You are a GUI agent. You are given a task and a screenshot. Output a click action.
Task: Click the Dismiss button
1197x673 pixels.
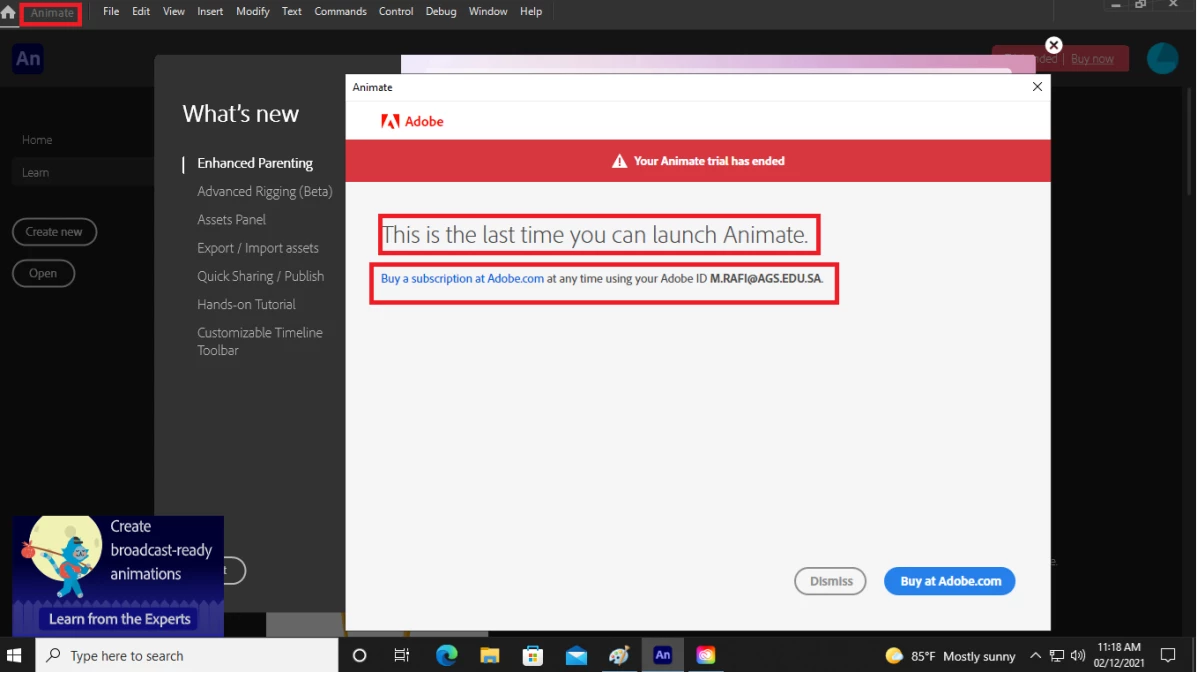coord(830,581)
